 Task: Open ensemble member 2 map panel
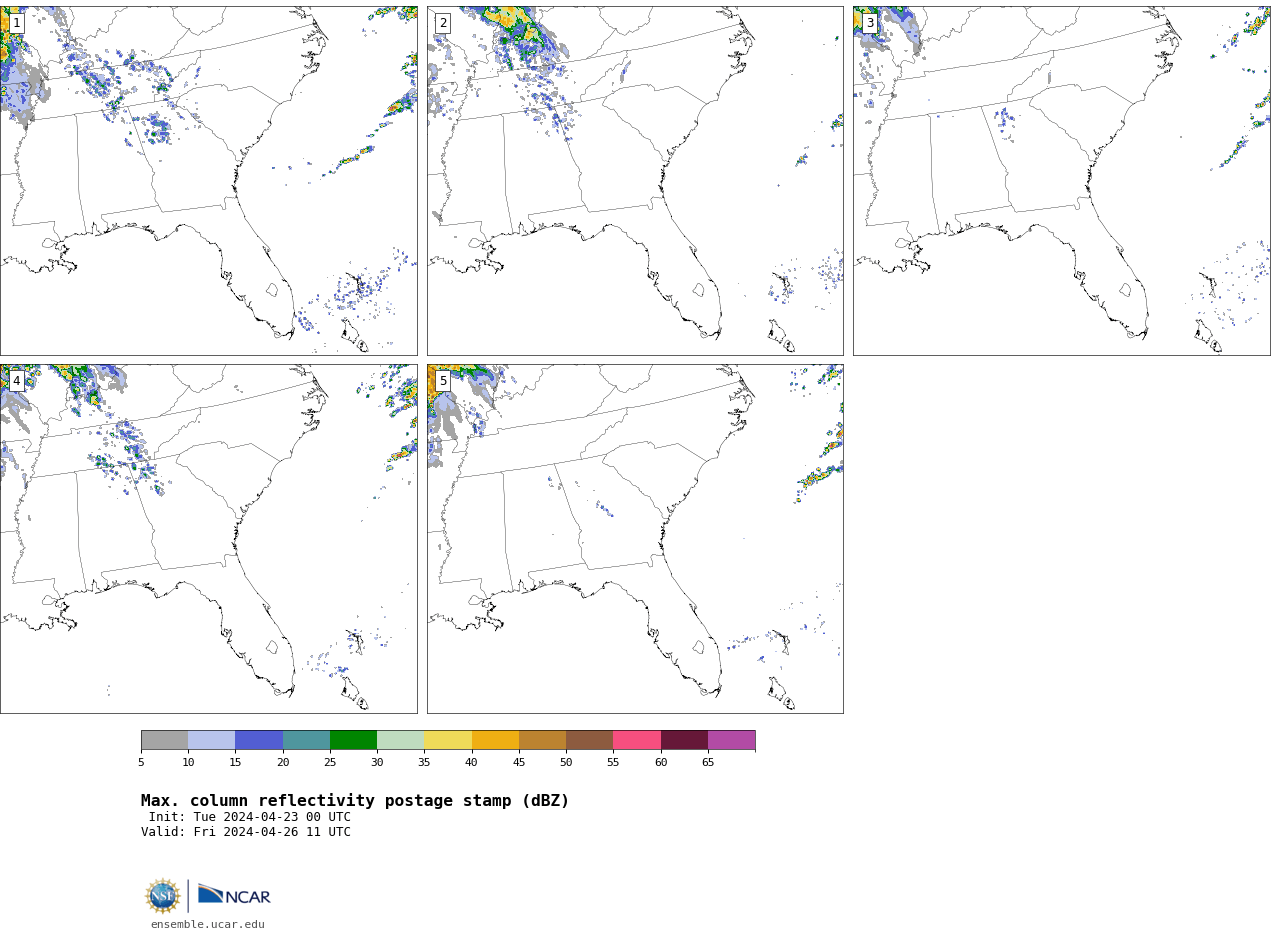(x=635, y=181)
